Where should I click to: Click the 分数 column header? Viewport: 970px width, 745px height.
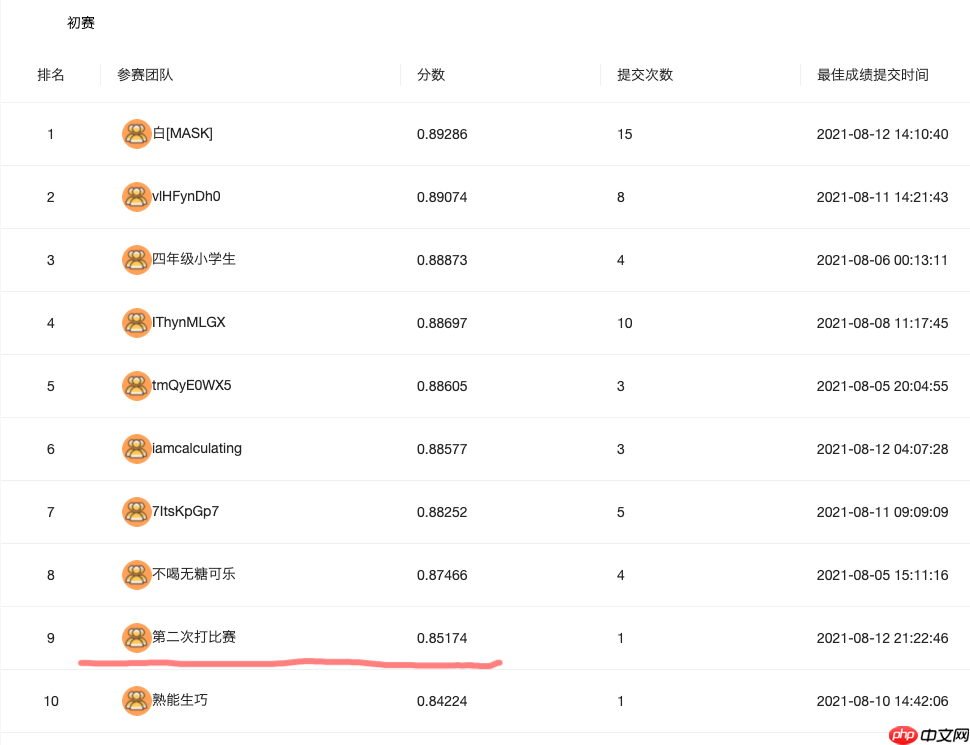[x=430, y=74]
